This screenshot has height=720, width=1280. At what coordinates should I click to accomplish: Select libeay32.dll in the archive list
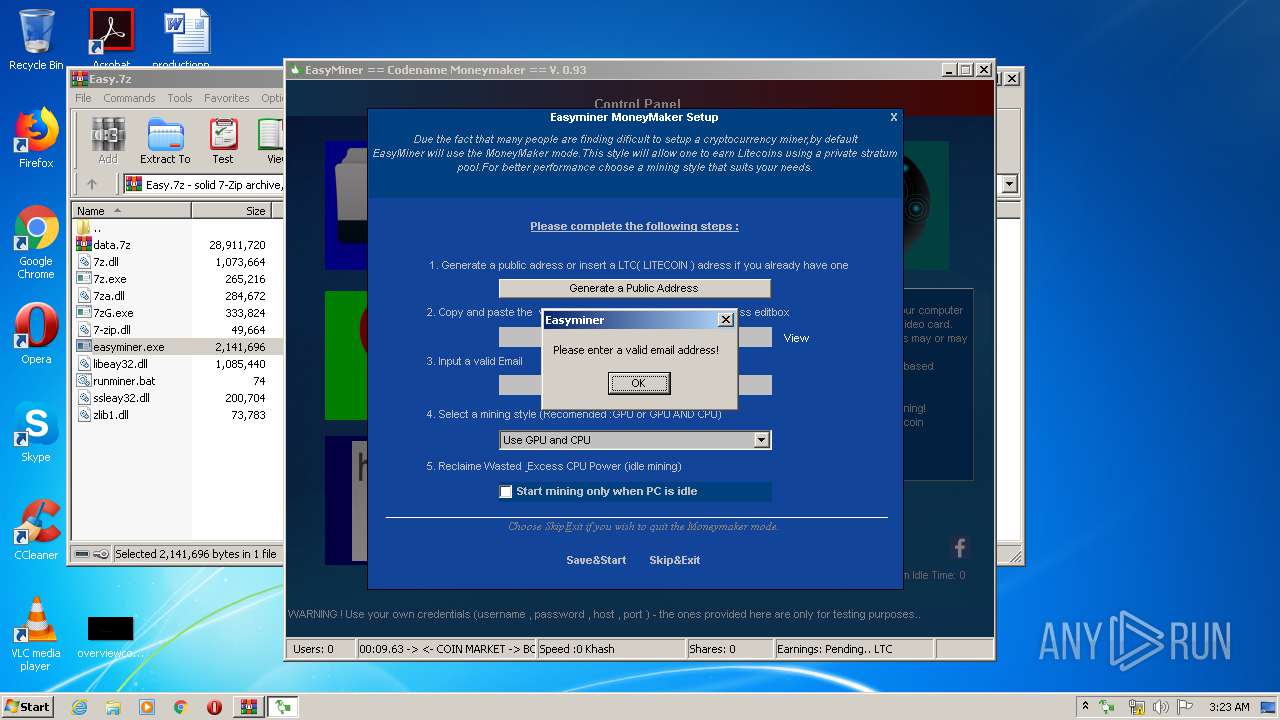[x=120, y=364]
